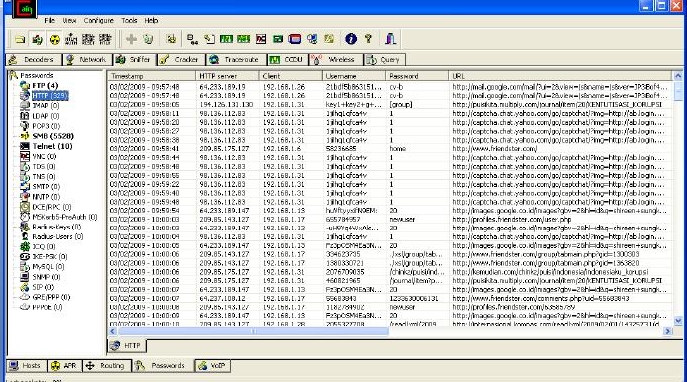Toggle the Start/Stop APR radiation icon
Image resolution: width=687 pixels, height=382 pixels.
(x=55, y=39)
